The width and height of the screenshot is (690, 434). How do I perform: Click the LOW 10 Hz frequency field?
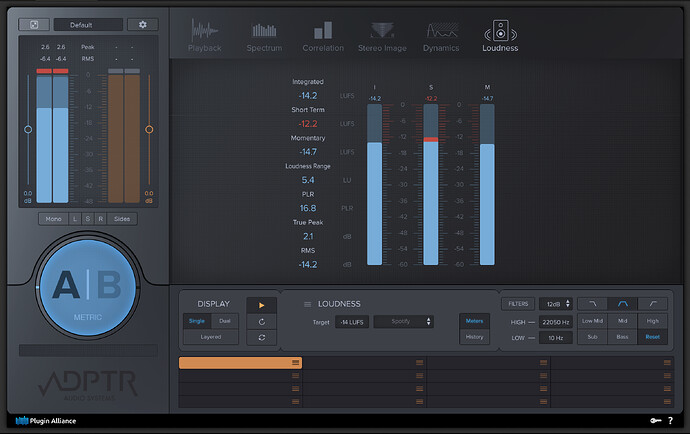[556, 338]
